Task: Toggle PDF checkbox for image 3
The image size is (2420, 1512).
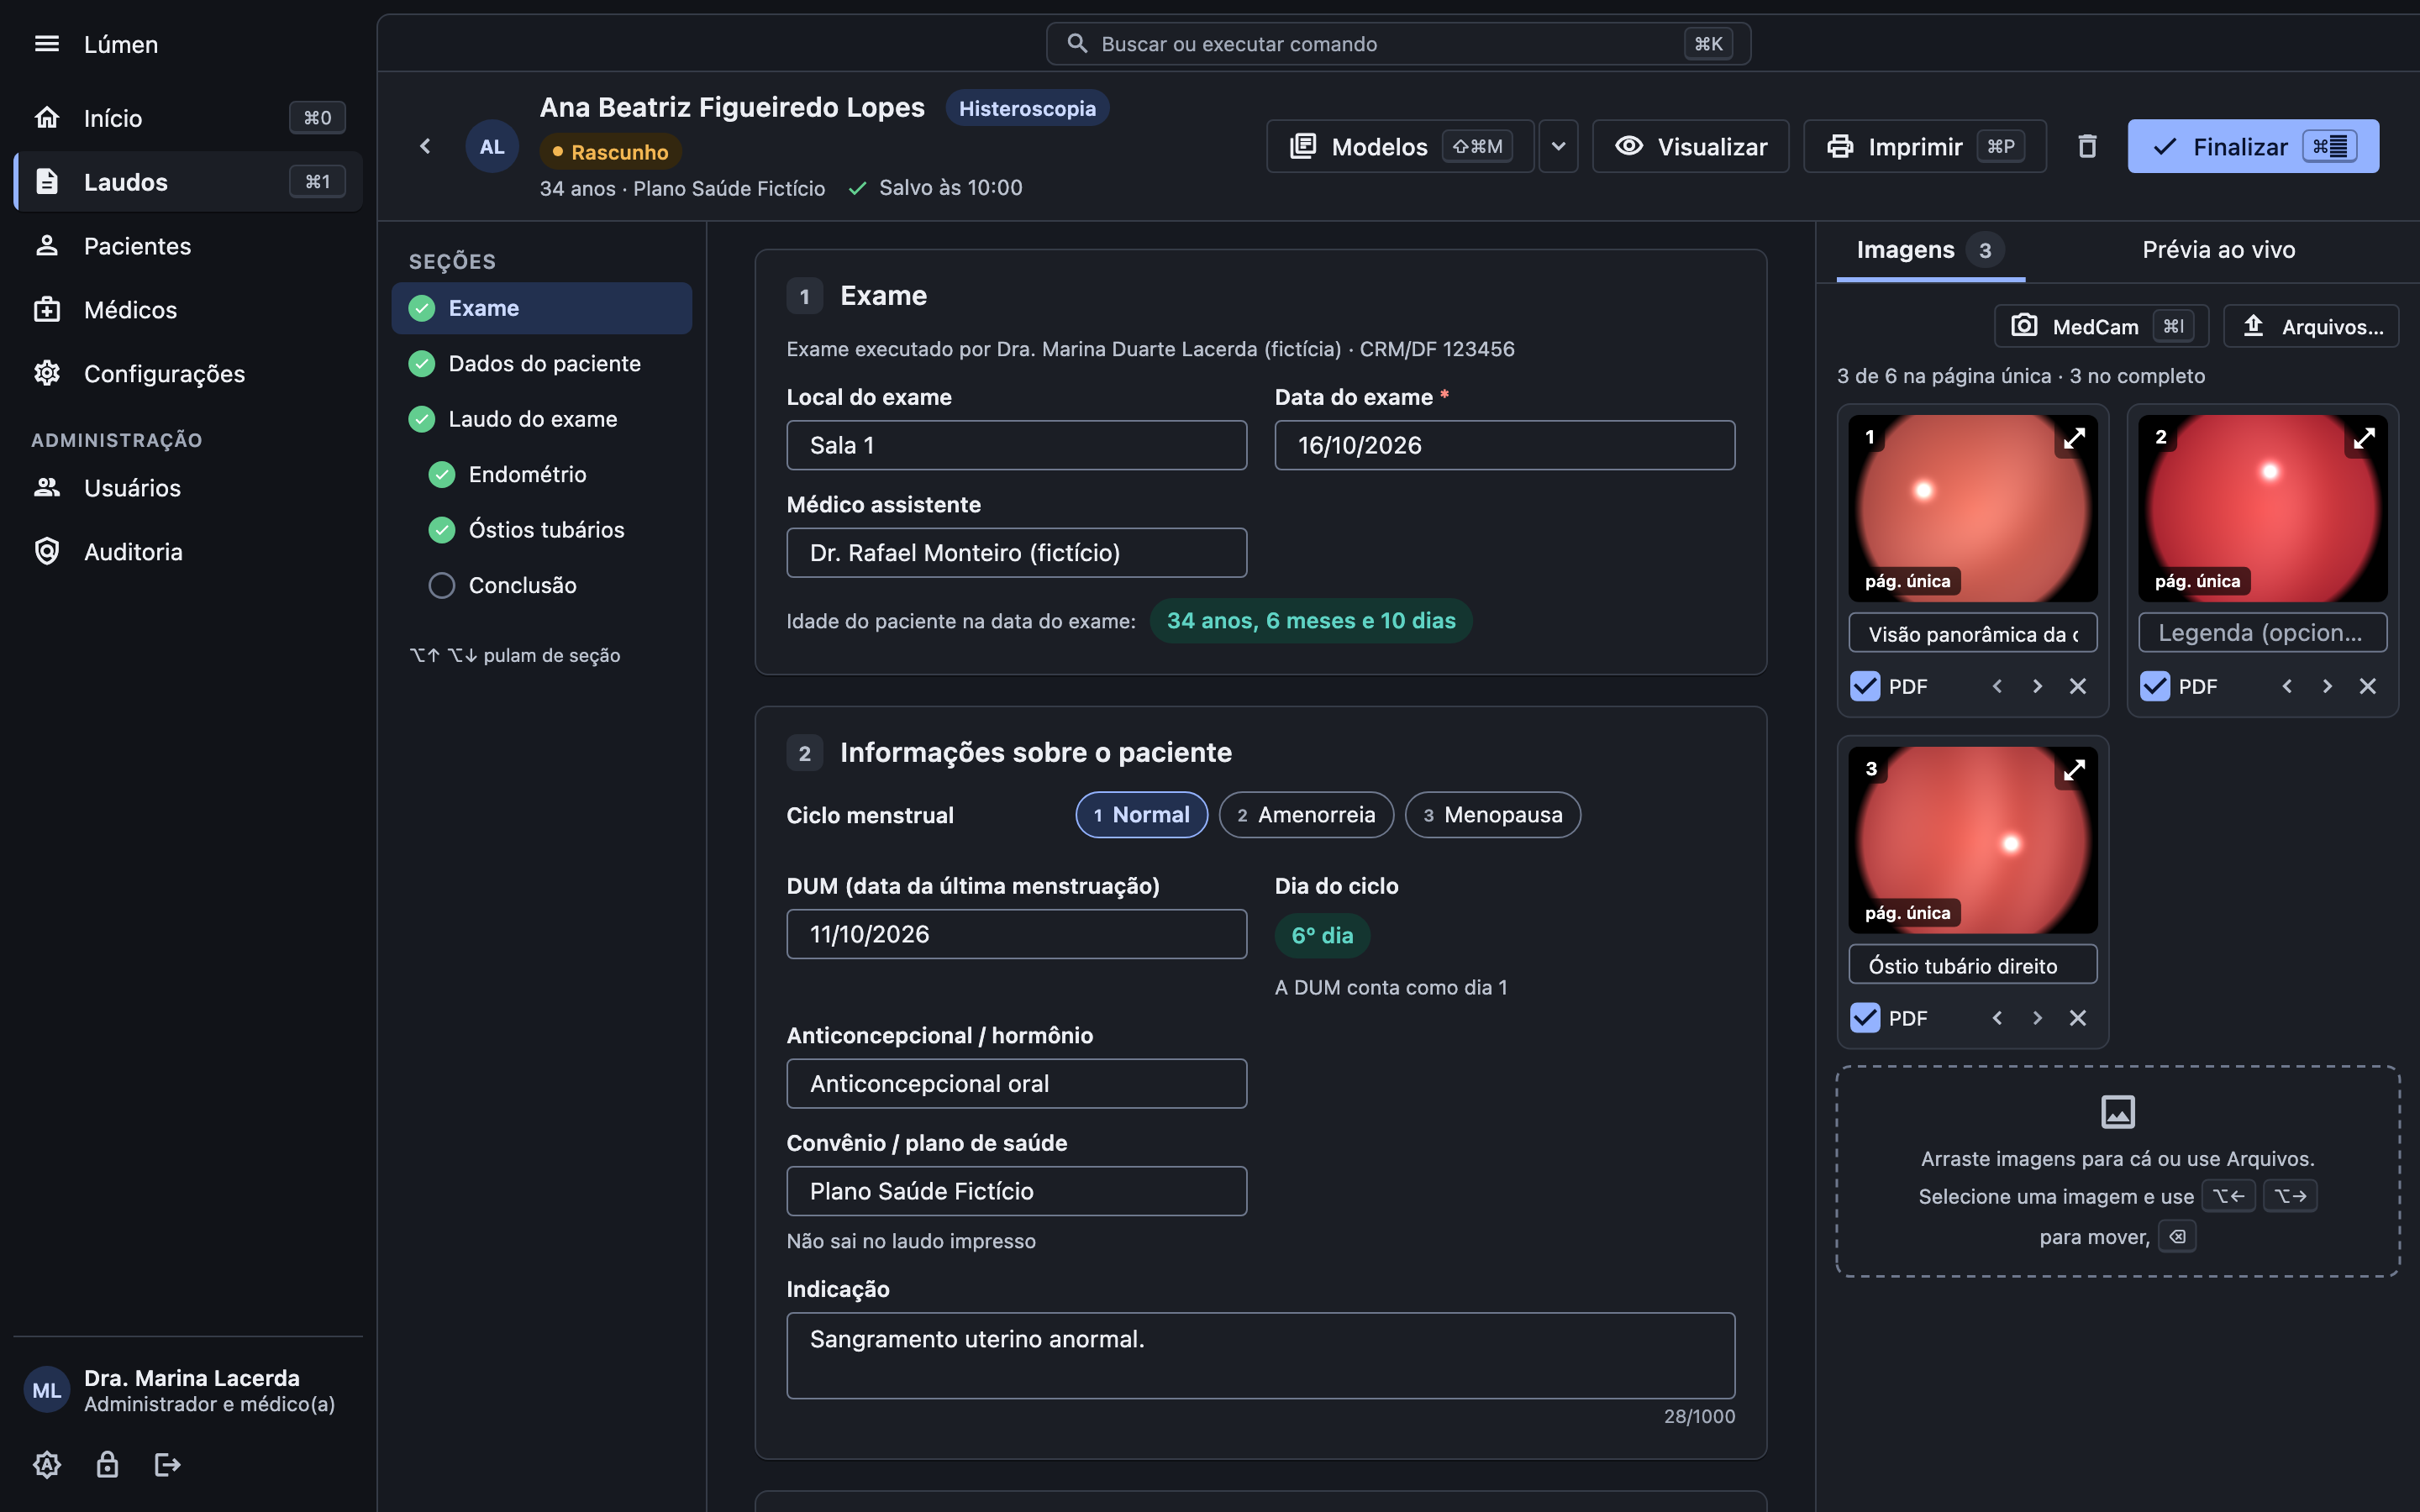Action: (1865, 1018)
